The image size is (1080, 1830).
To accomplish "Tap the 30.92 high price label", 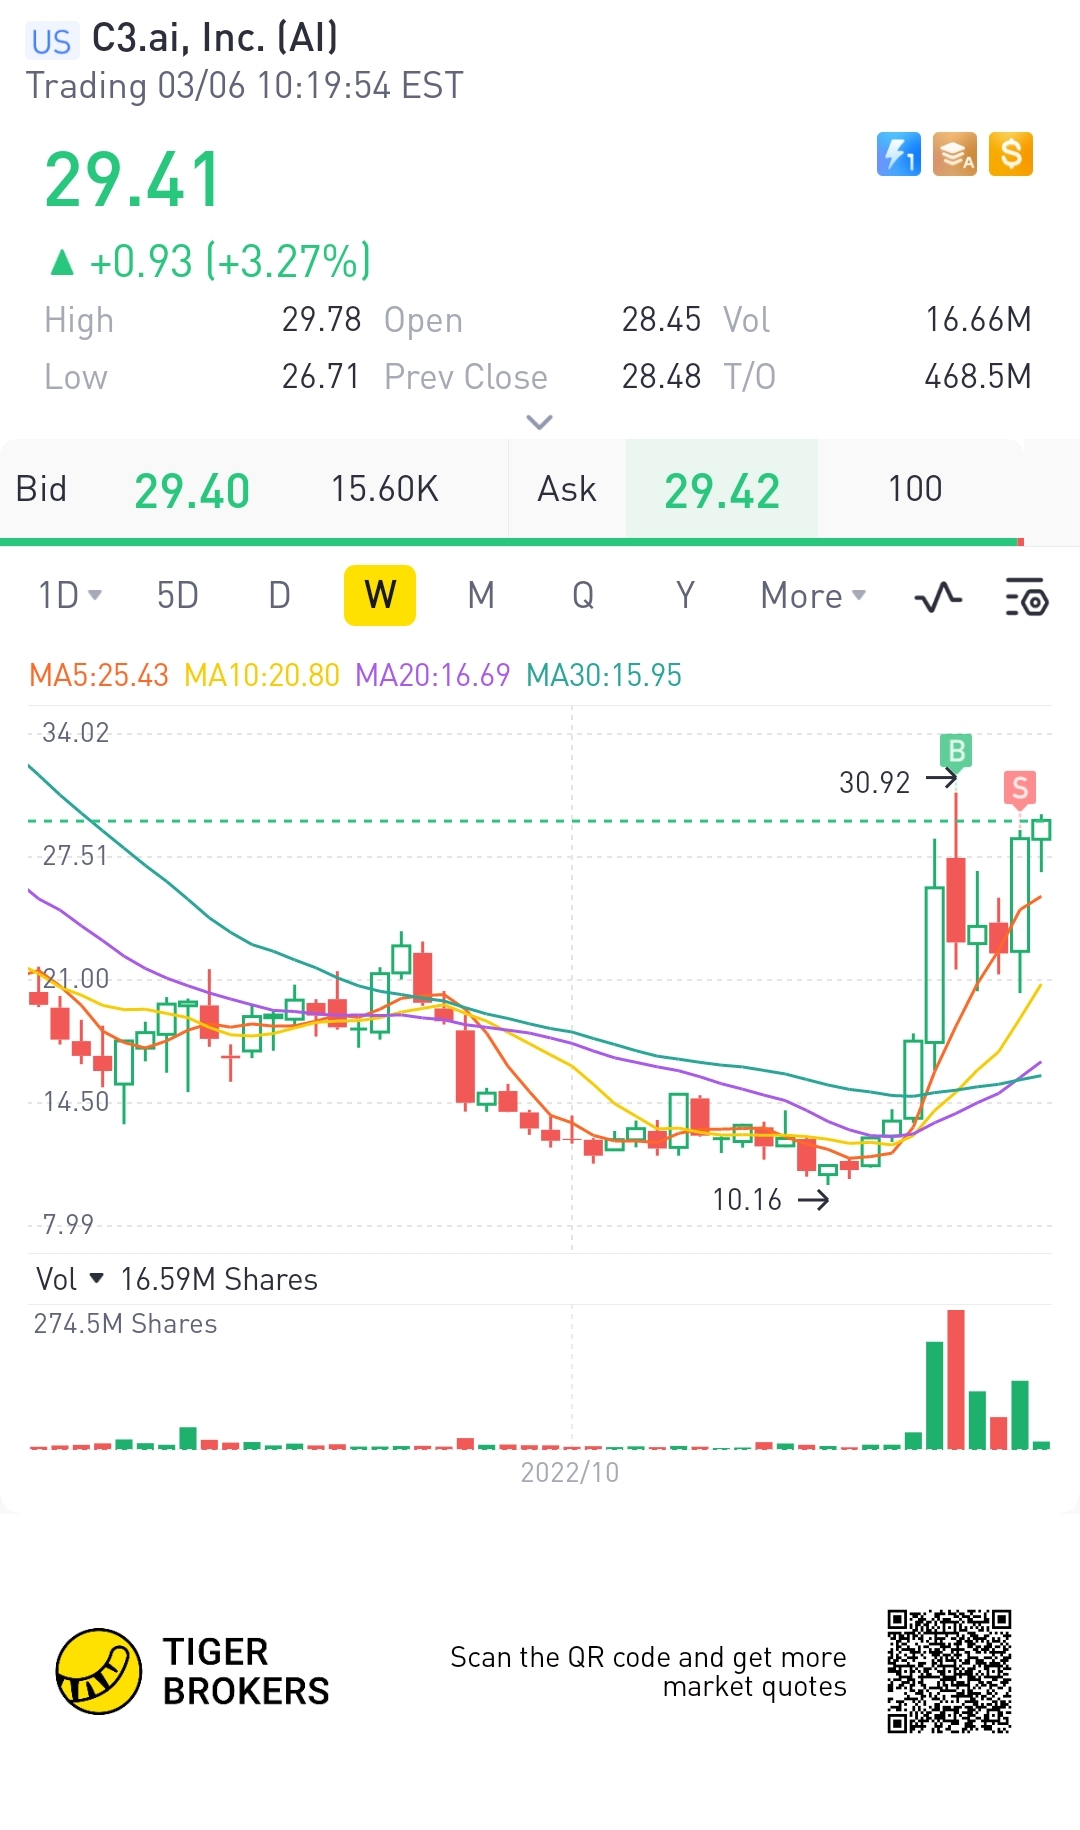I will pyautogui.click(x=875, y=782).
